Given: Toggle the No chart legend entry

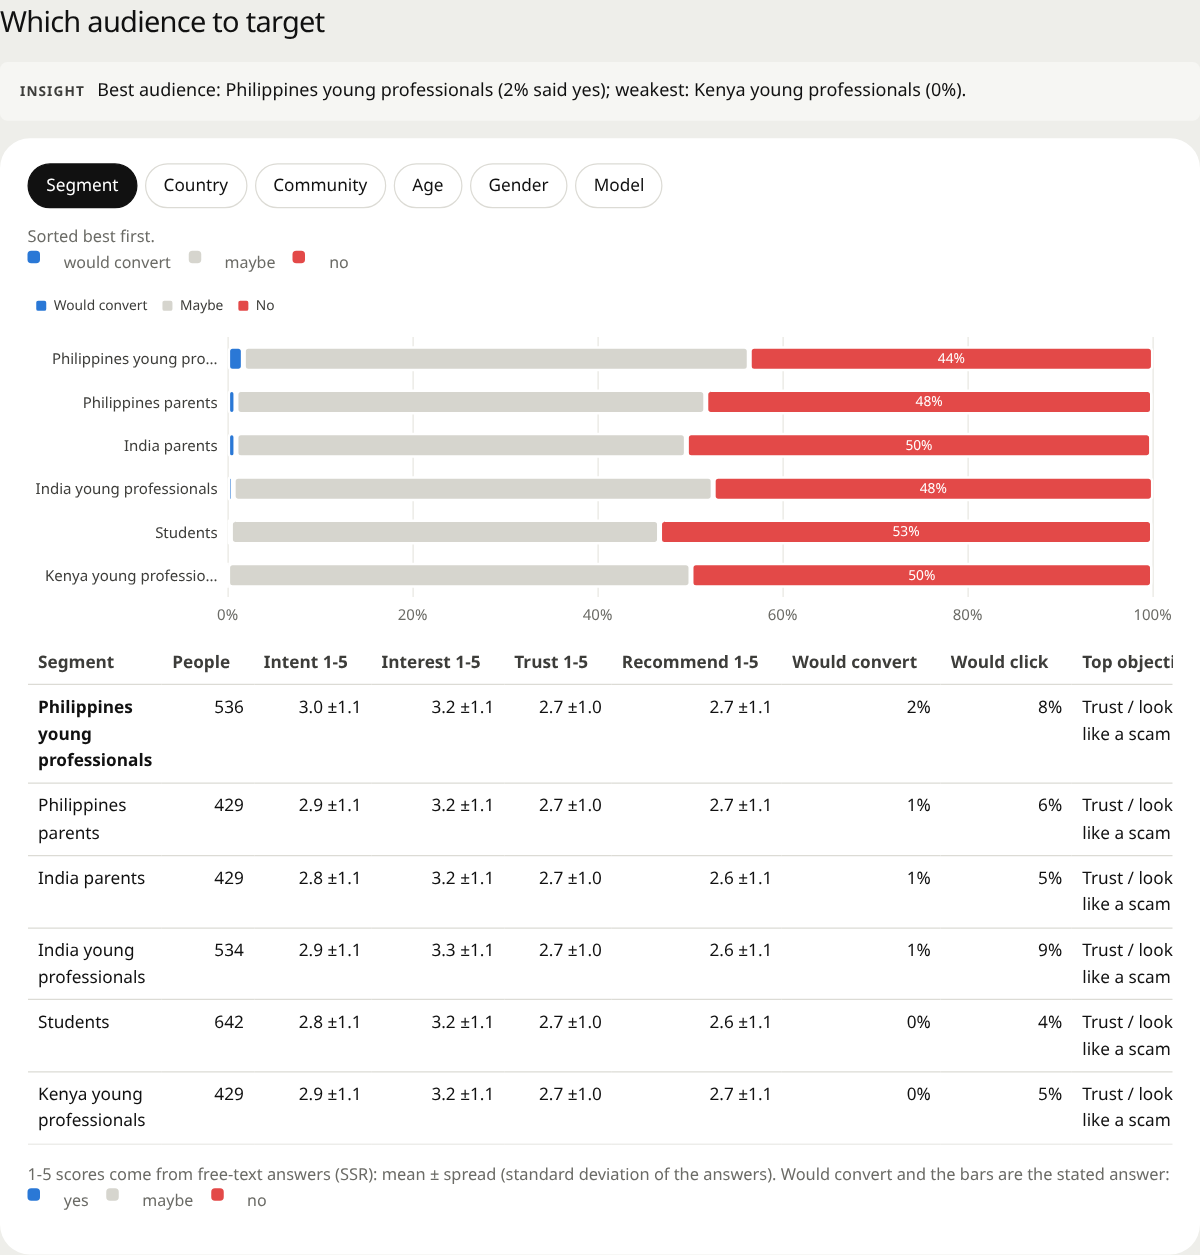Looking at the screenshot, I should click(256, 305).
